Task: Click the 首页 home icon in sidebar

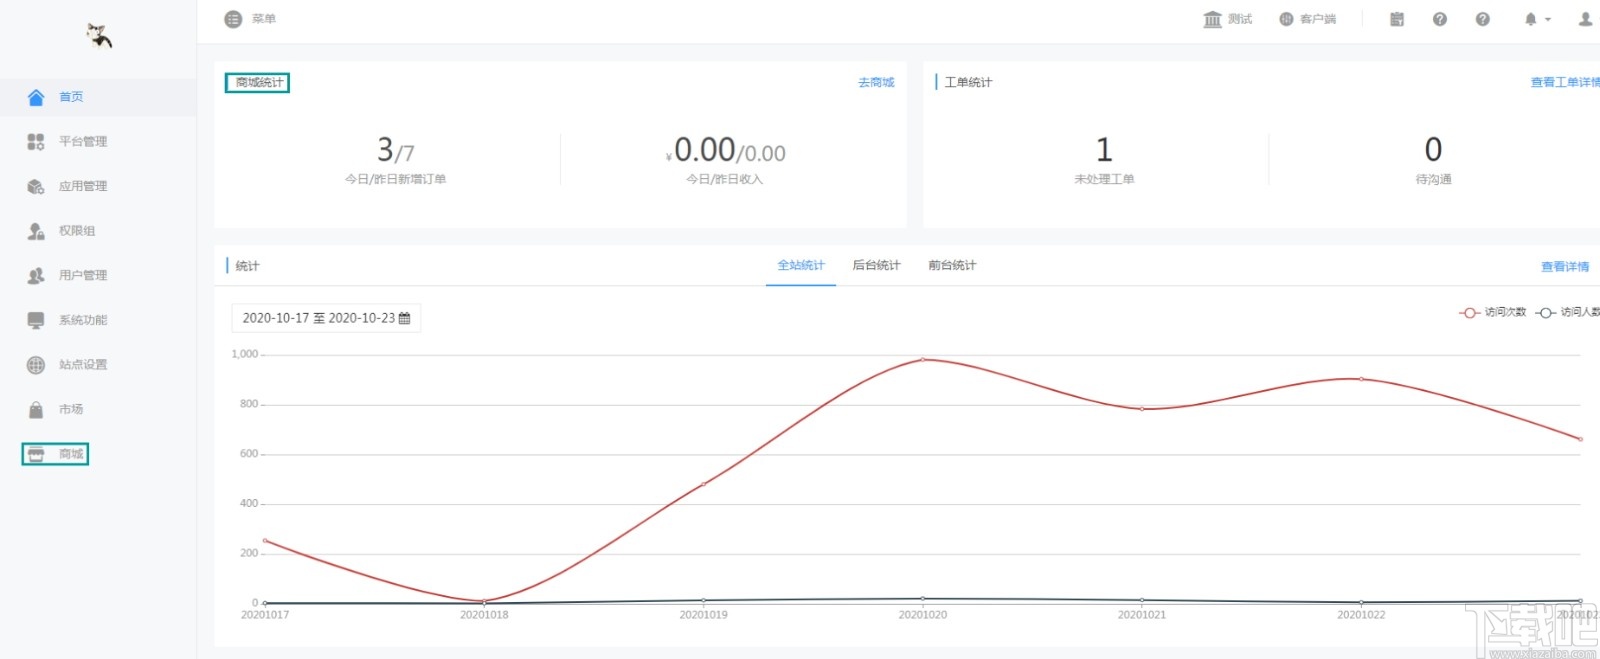Action: coord(36,97)
